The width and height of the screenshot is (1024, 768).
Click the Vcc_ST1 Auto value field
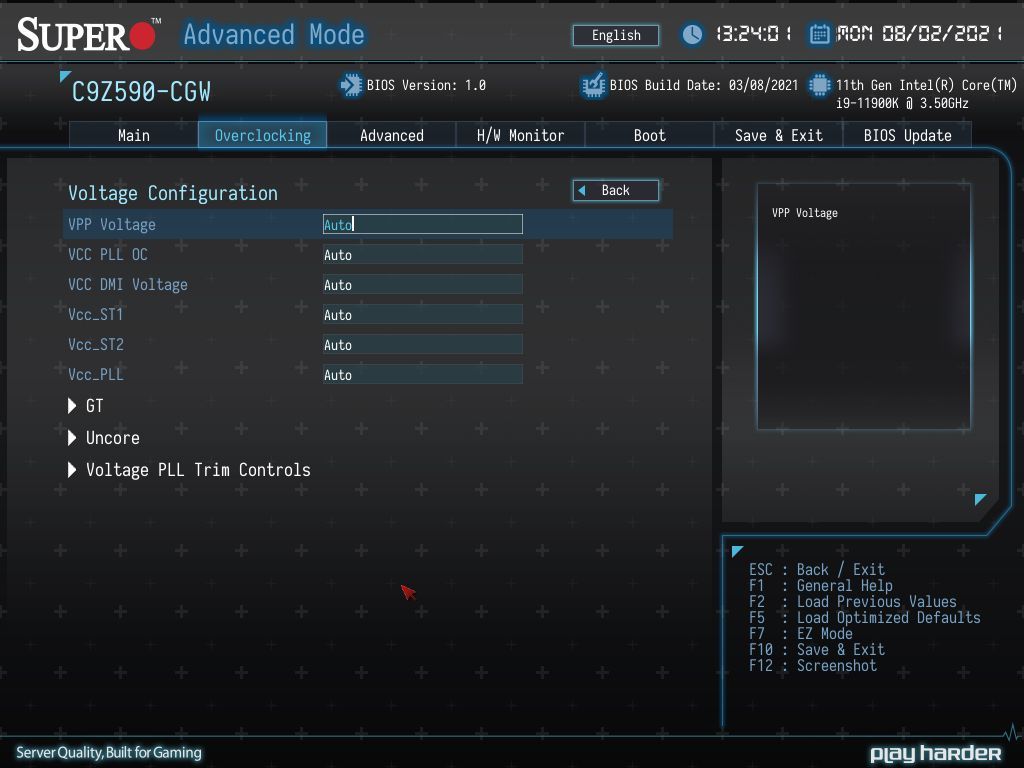click(x=423, y=315)
